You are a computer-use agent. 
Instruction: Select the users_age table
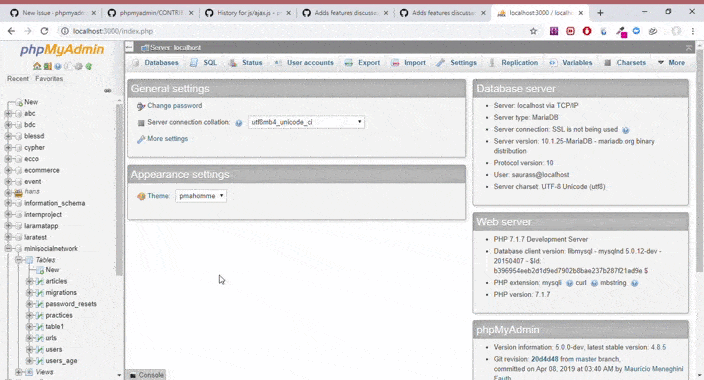click(62, 361)
